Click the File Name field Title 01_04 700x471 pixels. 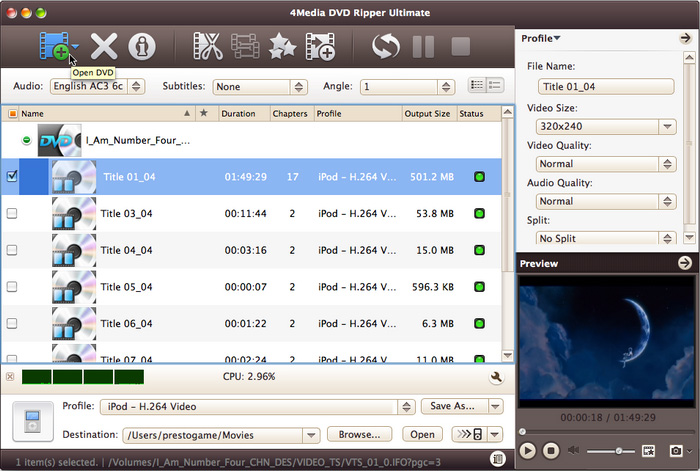click(x=606, y=87)
